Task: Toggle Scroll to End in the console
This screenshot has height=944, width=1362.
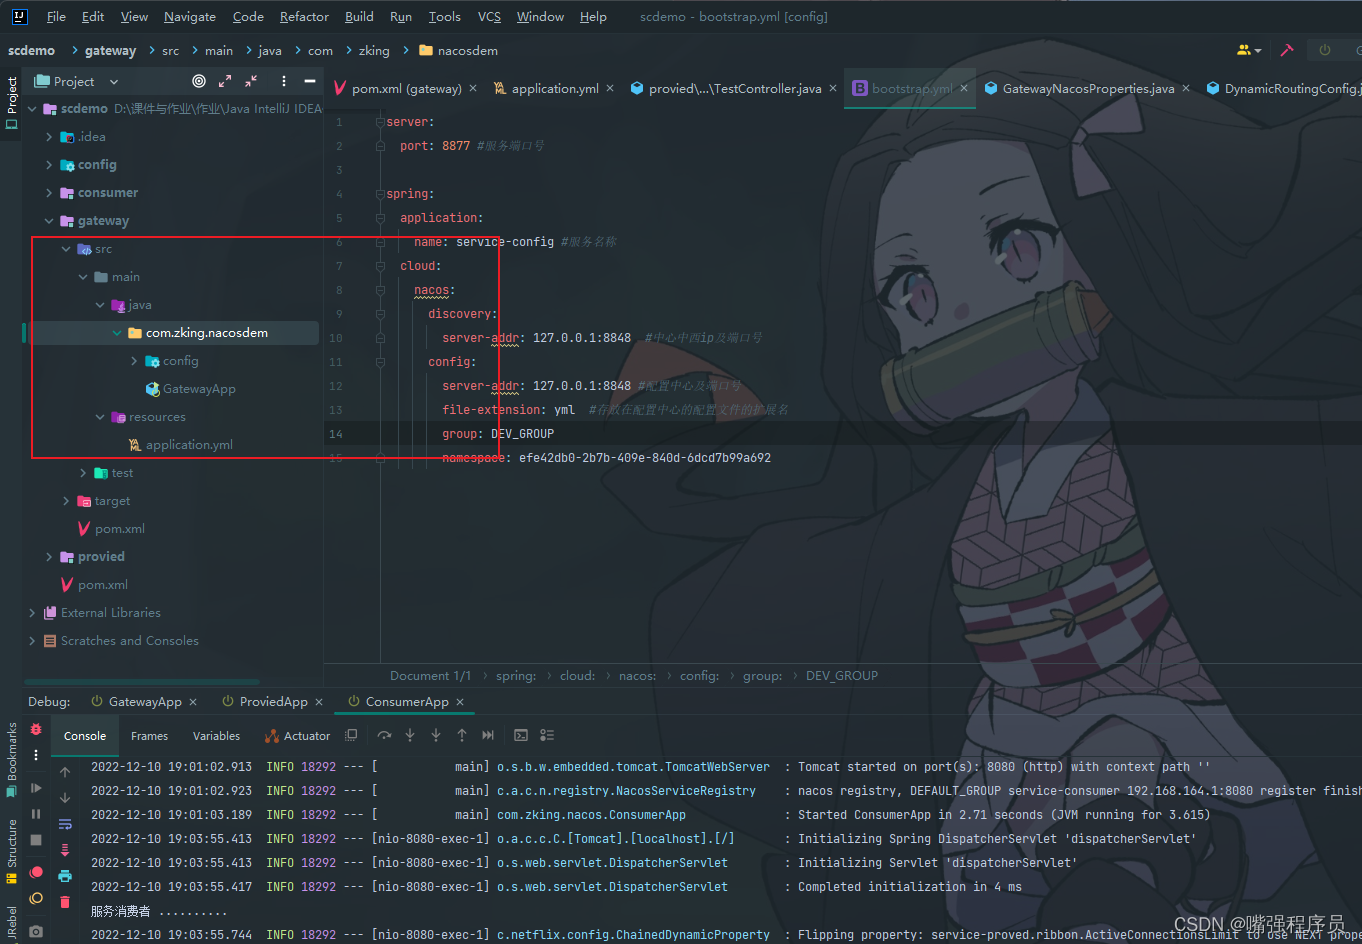Action: tap(65, 850)
